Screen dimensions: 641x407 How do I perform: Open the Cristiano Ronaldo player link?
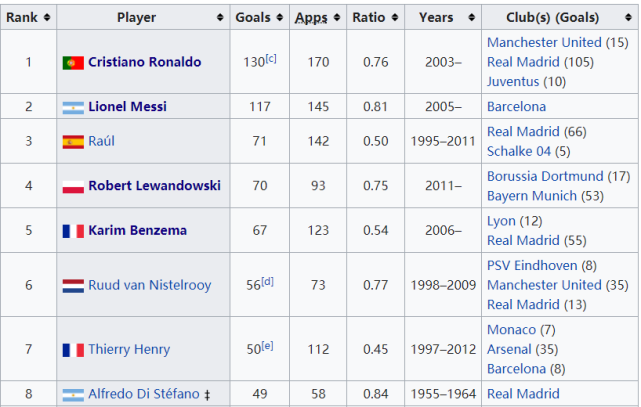tap(145, 62)
